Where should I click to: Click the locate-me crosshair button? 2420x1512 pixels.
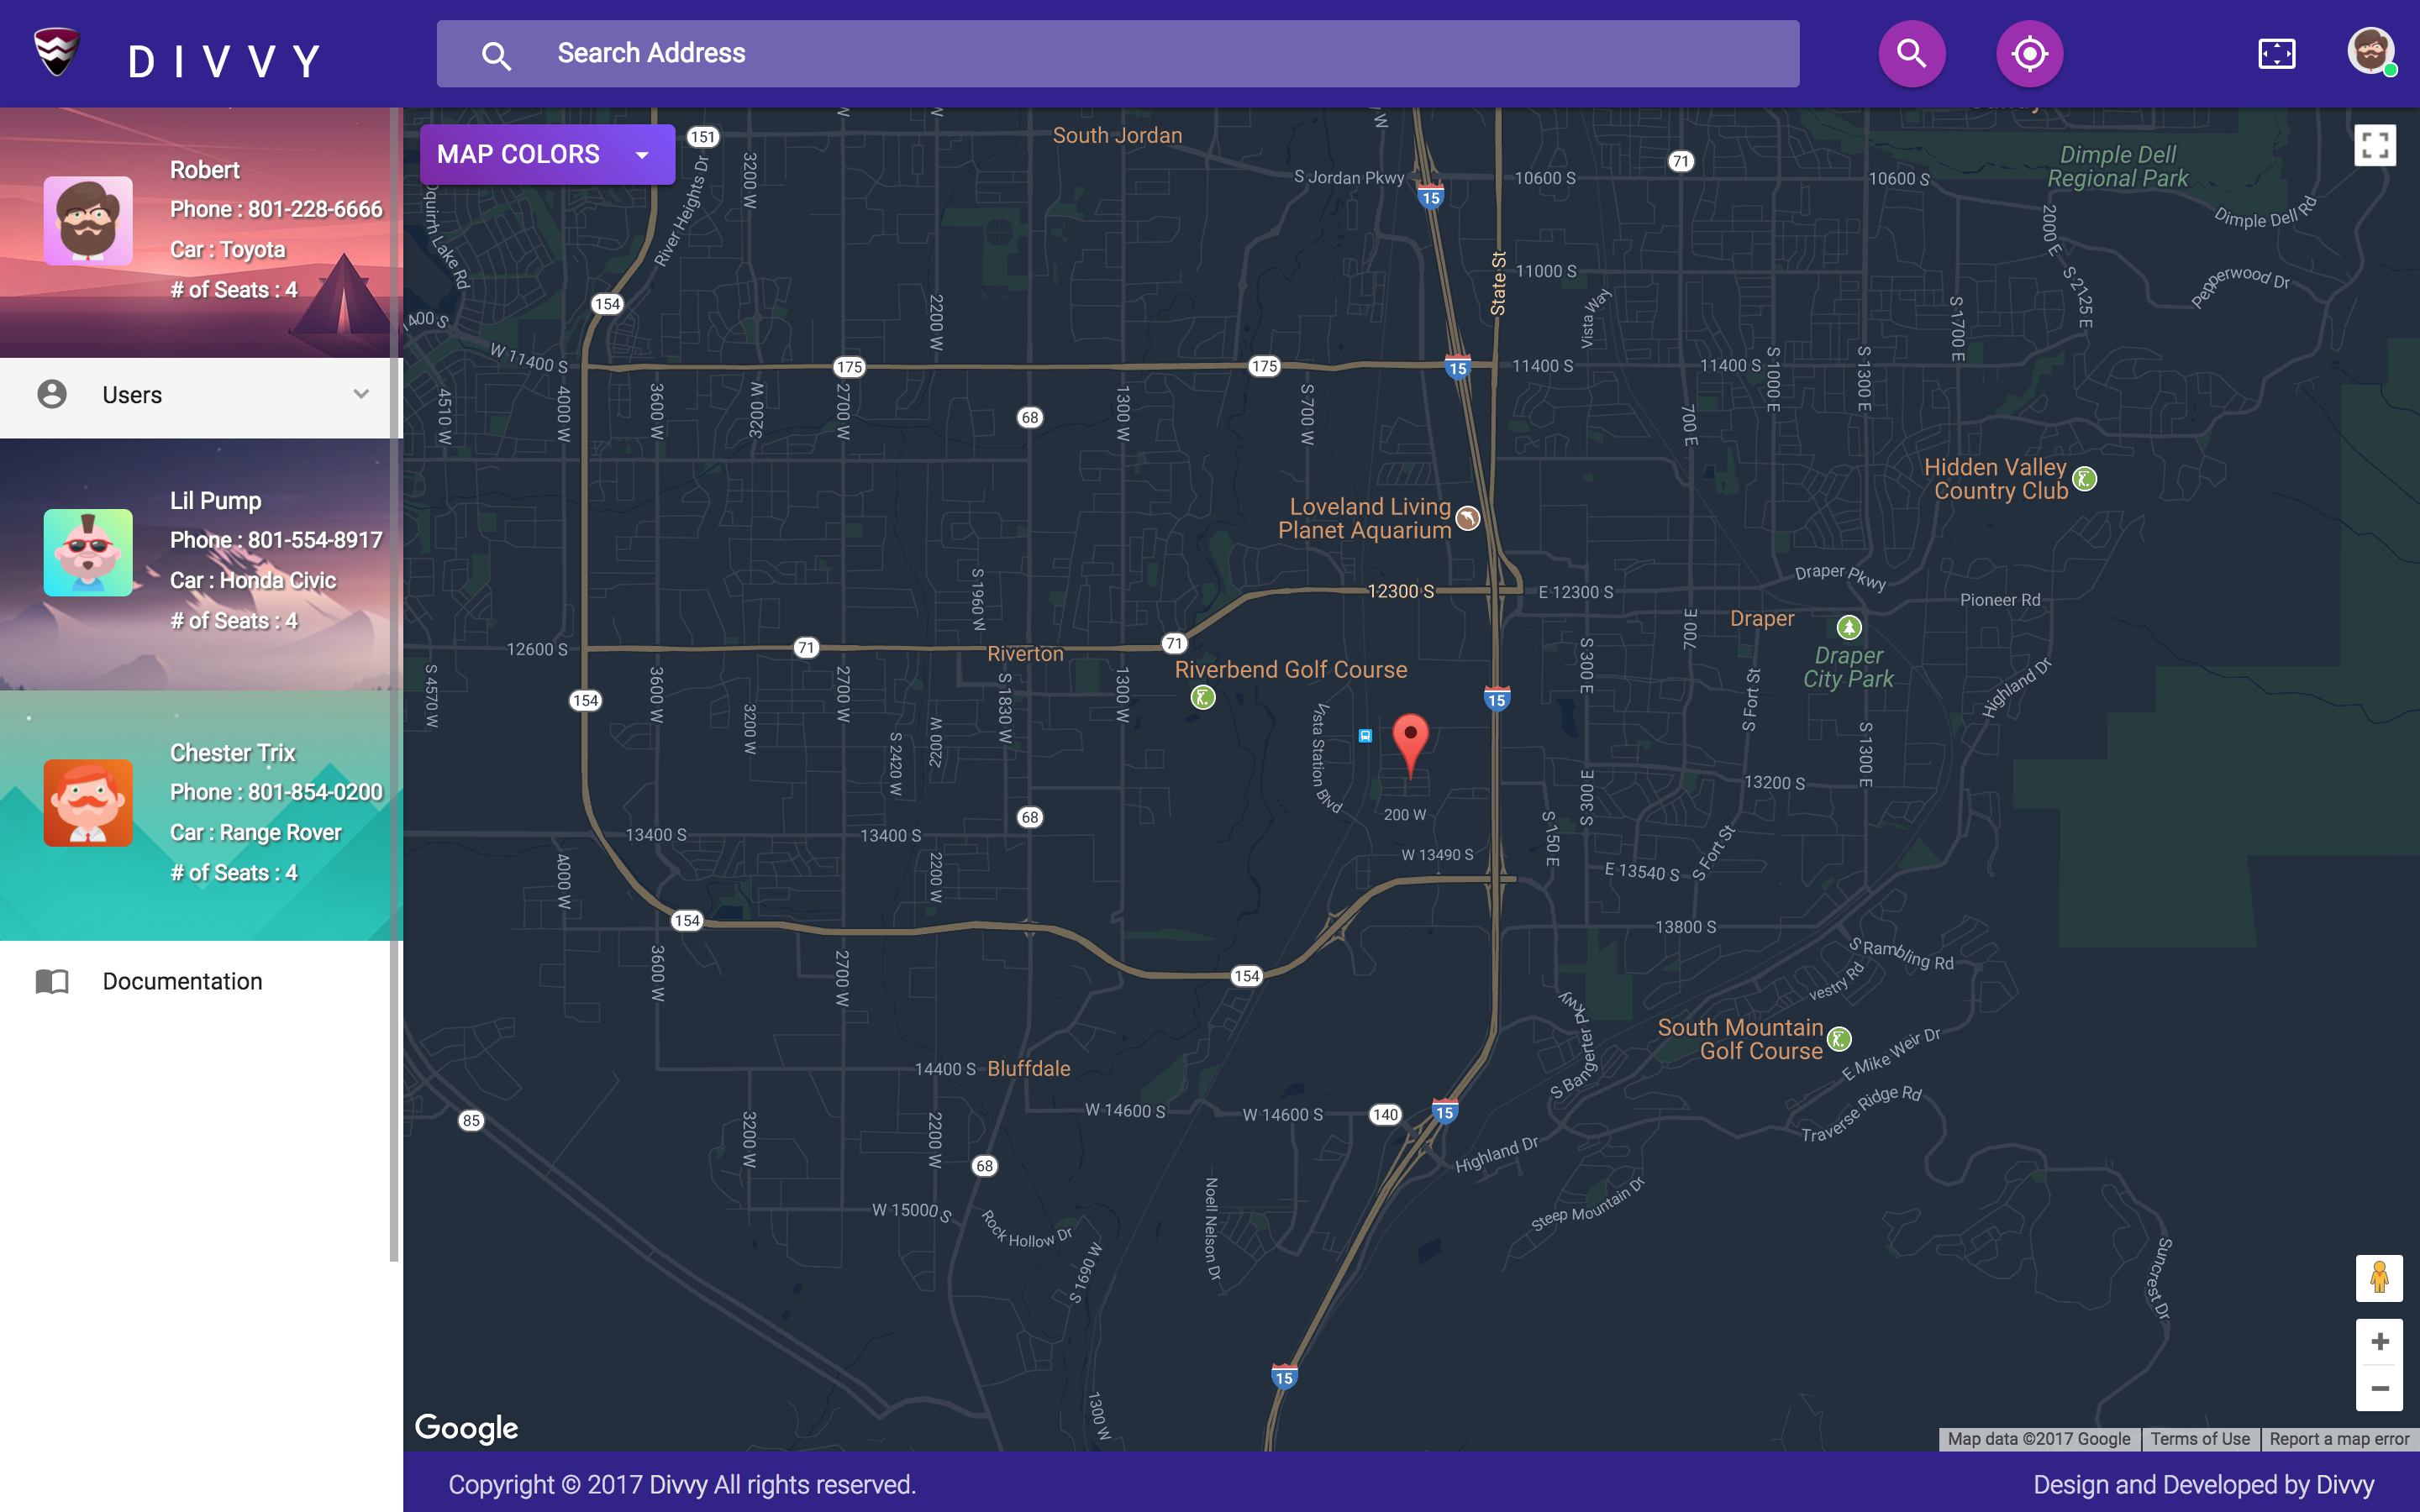[2029, 54]
